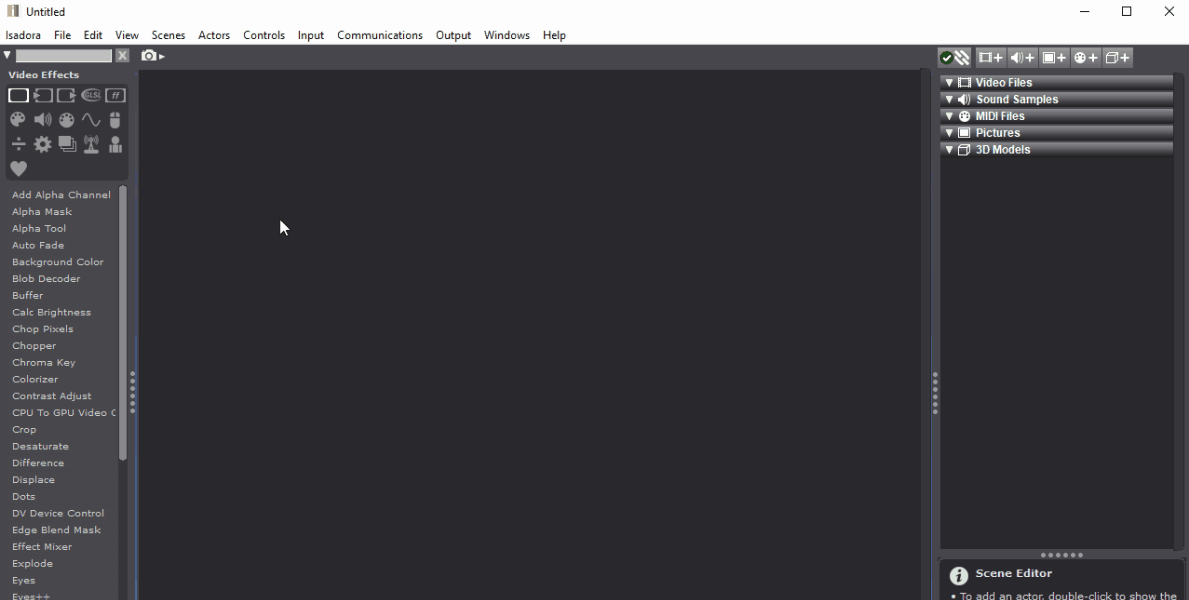Select the Contrast Adjust actor

click(52, 396)
